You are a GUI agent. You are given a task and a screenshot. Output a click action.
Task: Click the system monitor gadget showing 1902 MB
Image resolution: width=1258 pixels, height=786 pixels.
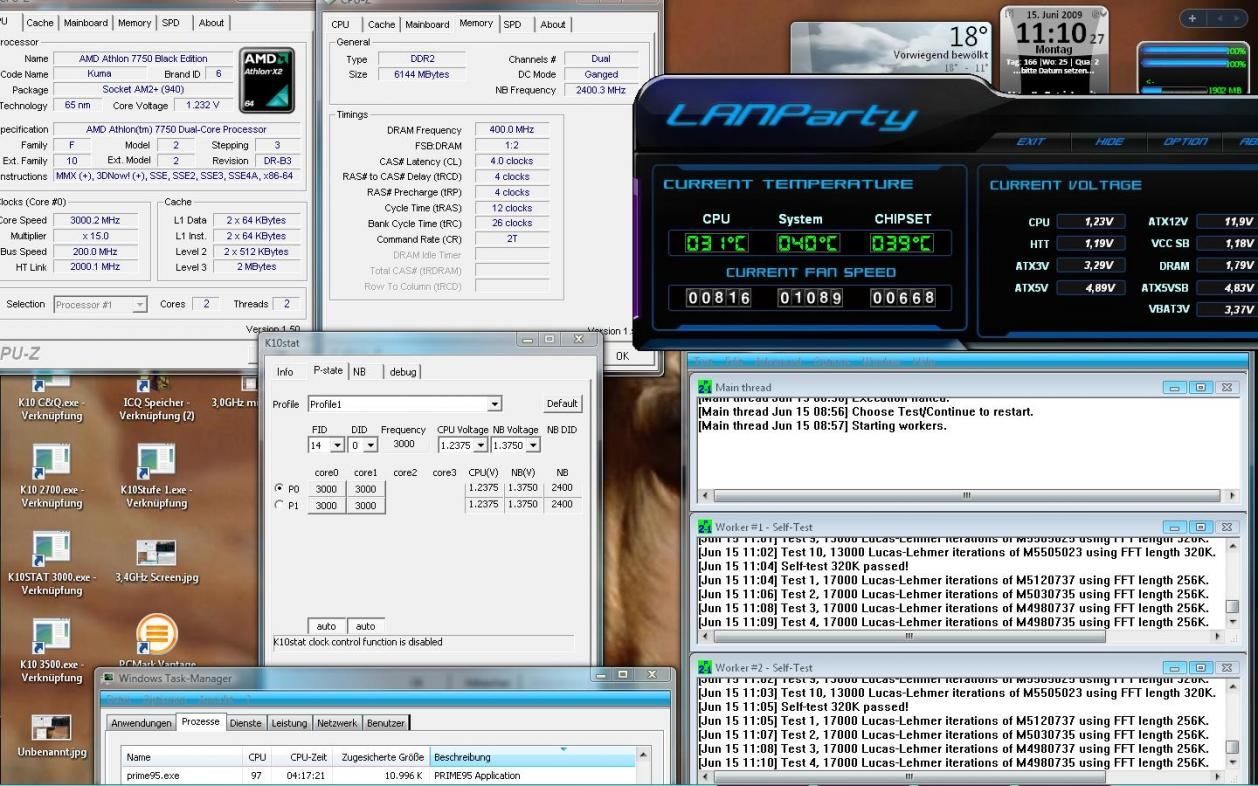1194,68
